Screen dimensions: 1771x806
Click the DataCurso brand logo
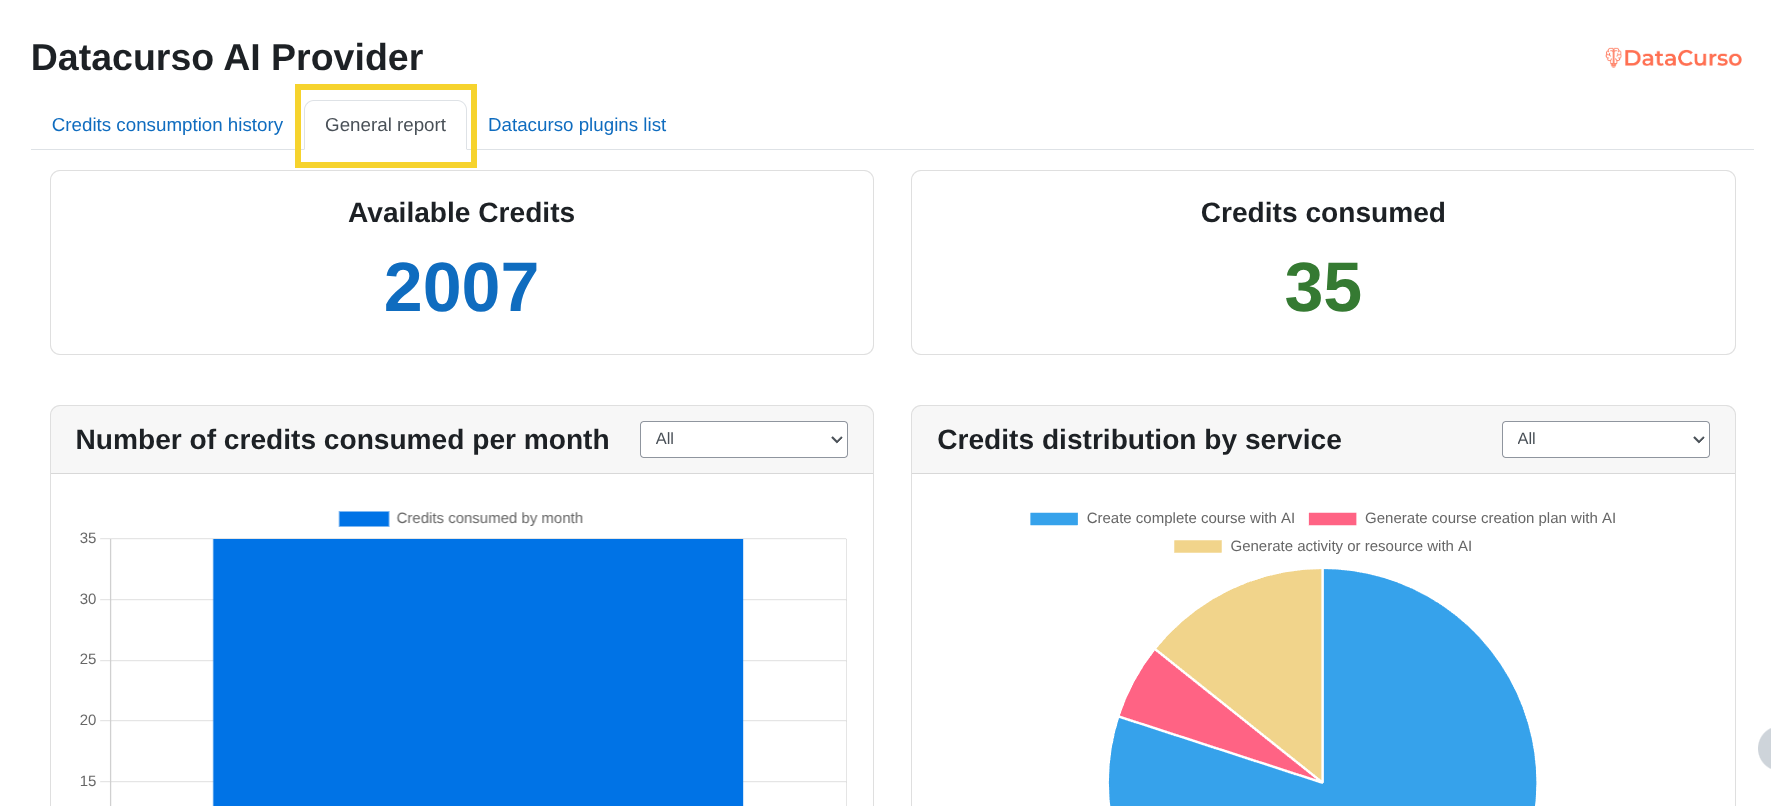click(1673, 58)
